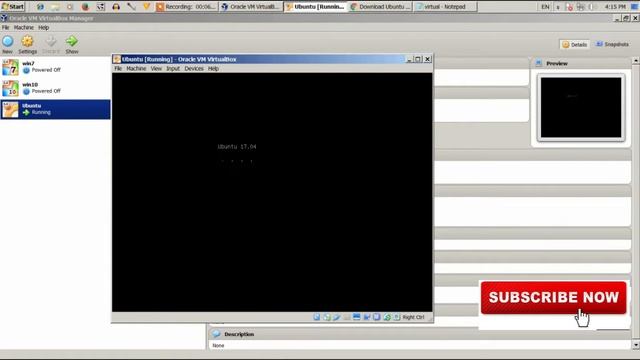The image size is (640, 360).
Task: Click the Preview section header icon
Action: (539, 63)
